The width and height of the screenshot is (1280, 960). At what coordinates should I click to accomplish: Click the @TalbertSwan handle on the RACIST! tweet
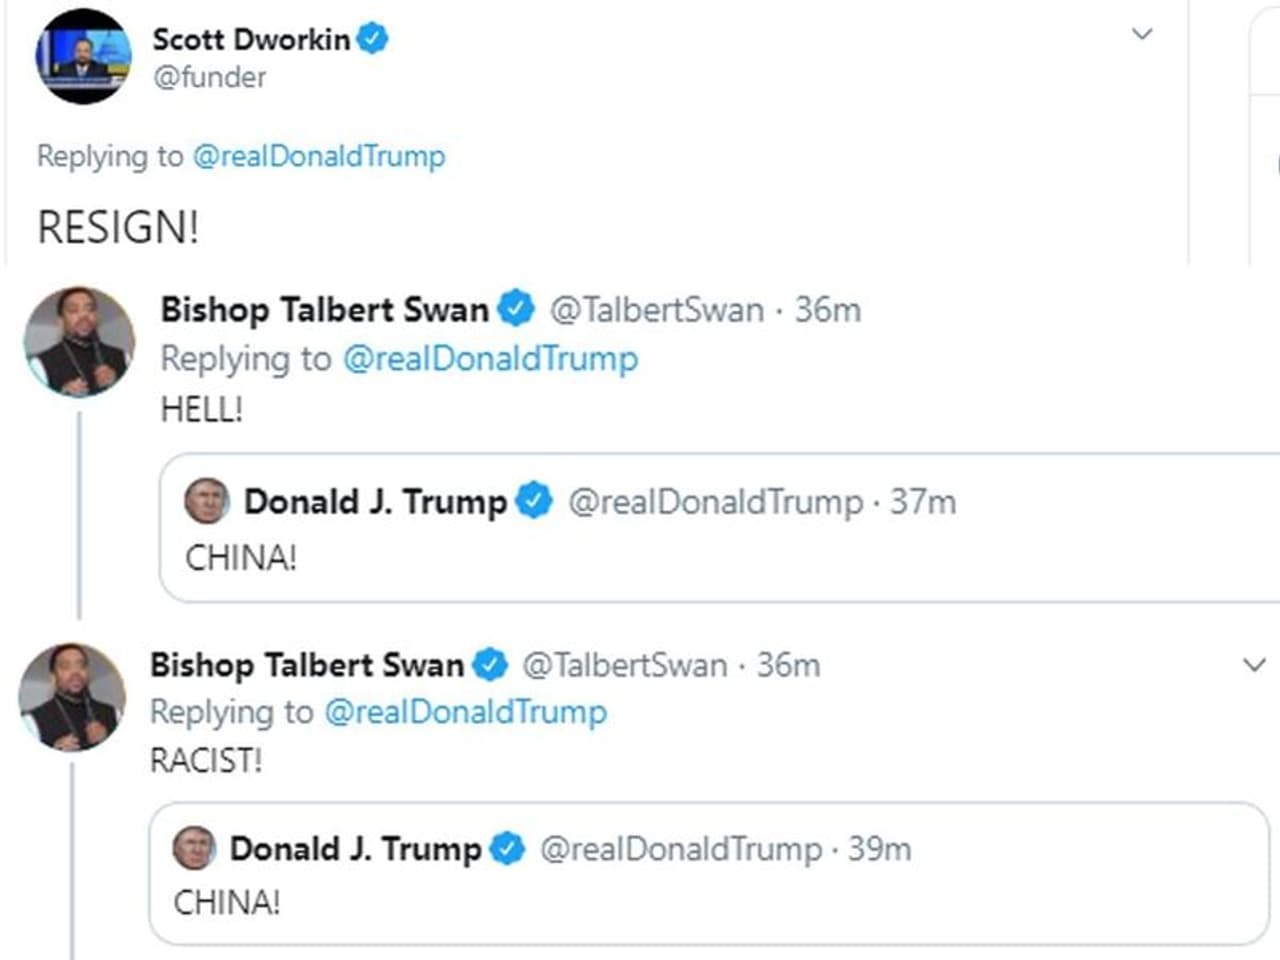pyautogui.click(x=625, y=665)
